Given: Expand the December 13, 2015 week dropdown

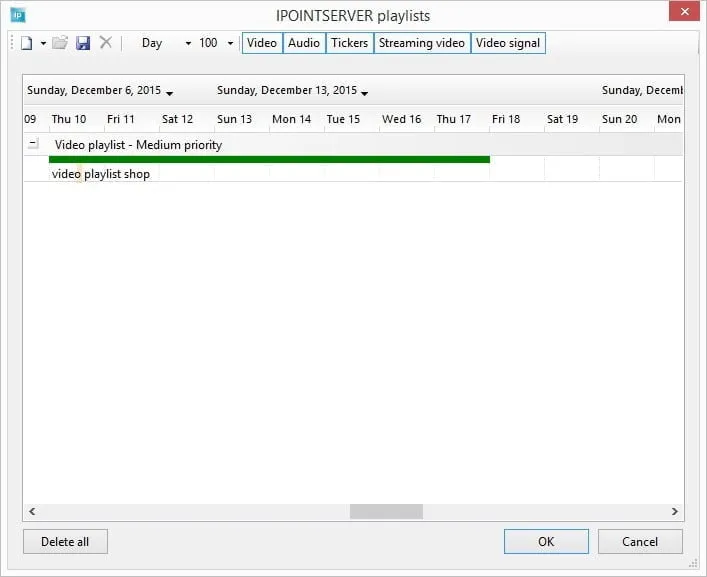Looking at the screenshot, I should pyautogui.click(x=365, y=93).
